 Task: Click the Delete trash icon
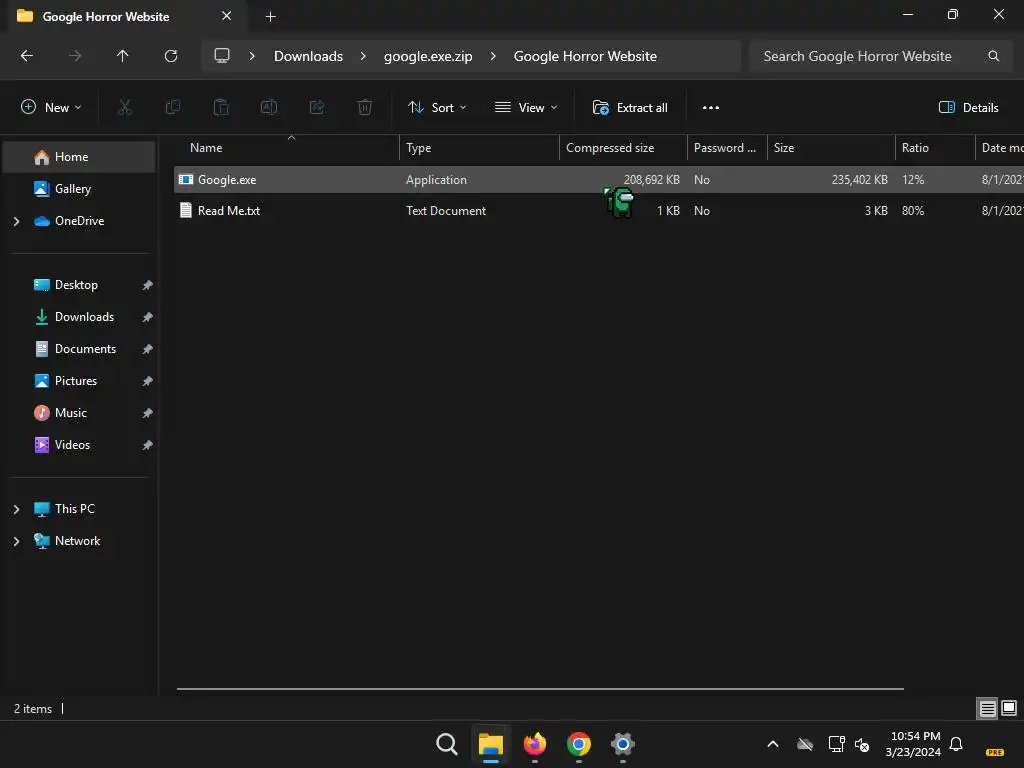click(x=365, y=107)
